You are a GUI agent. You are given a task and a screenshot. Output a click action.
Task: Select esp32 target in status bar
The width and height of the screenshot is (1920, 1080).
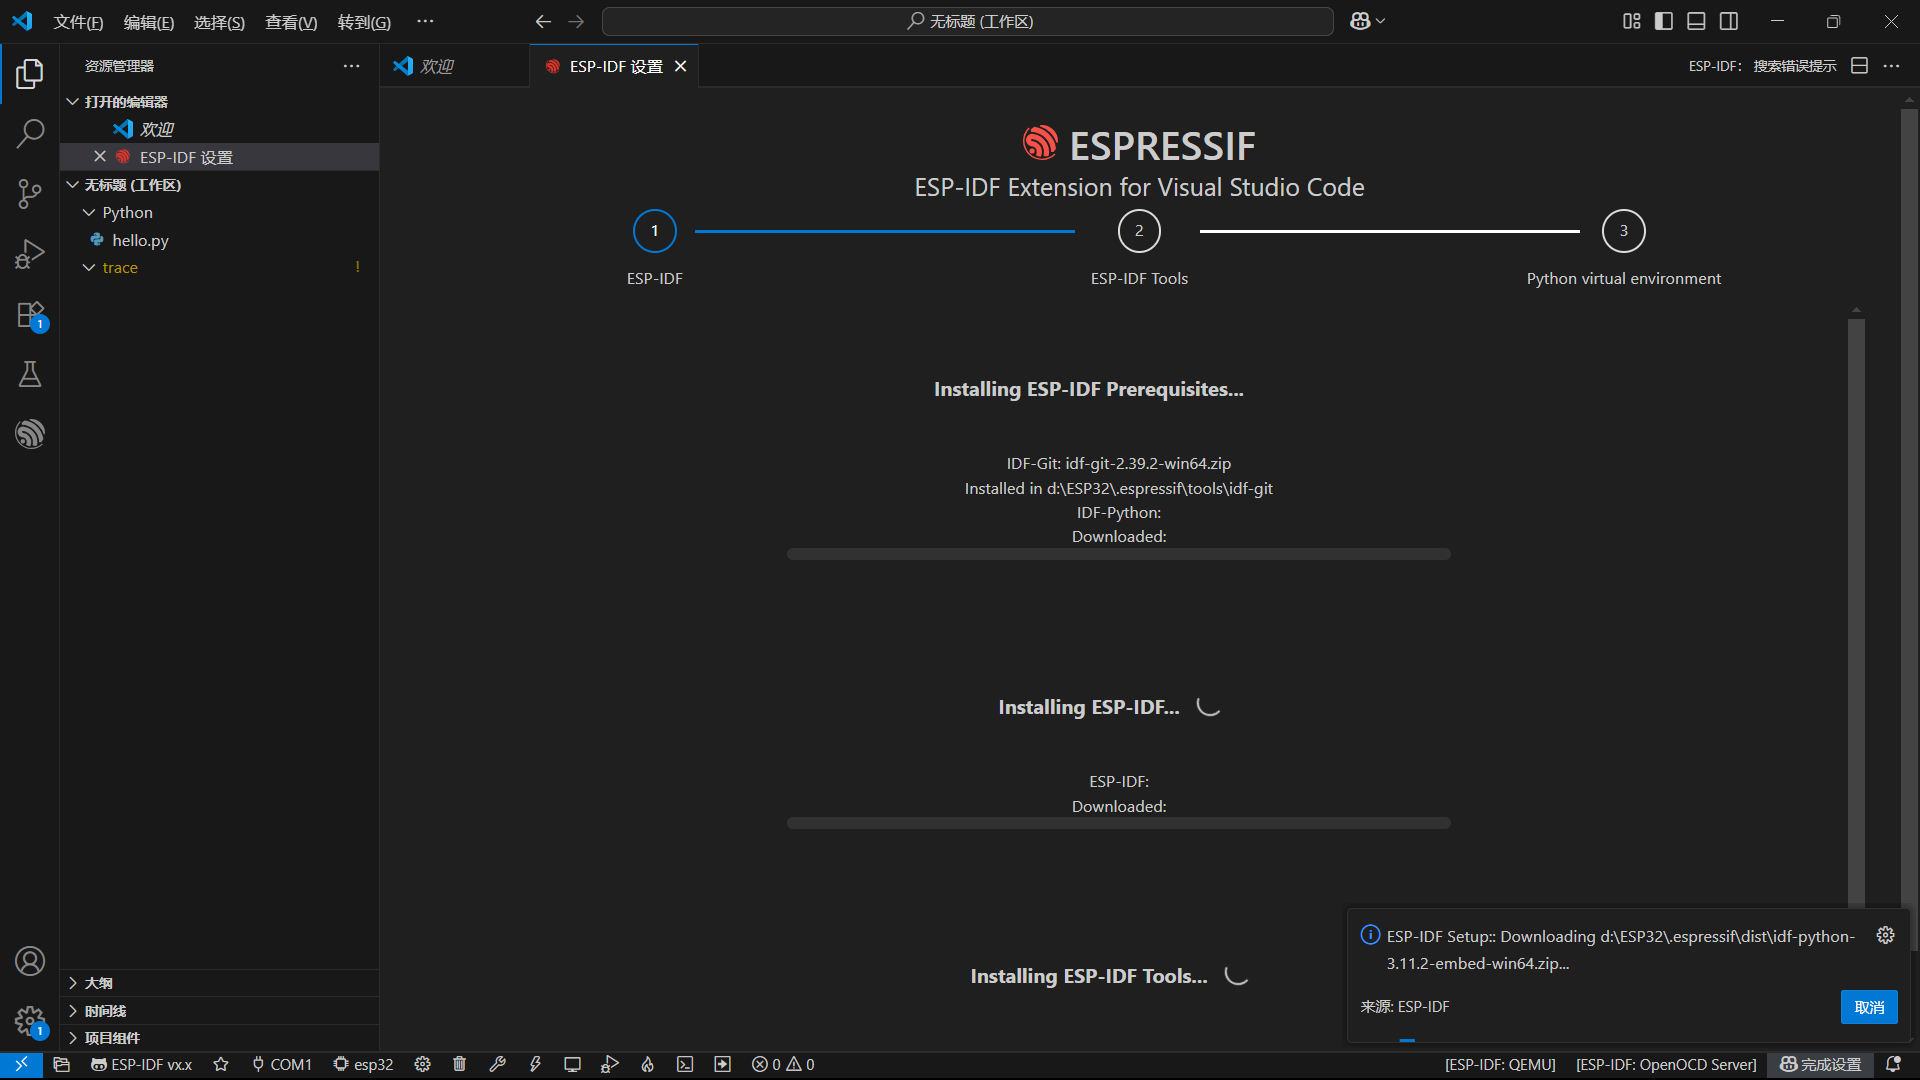tap(364, 1065)
